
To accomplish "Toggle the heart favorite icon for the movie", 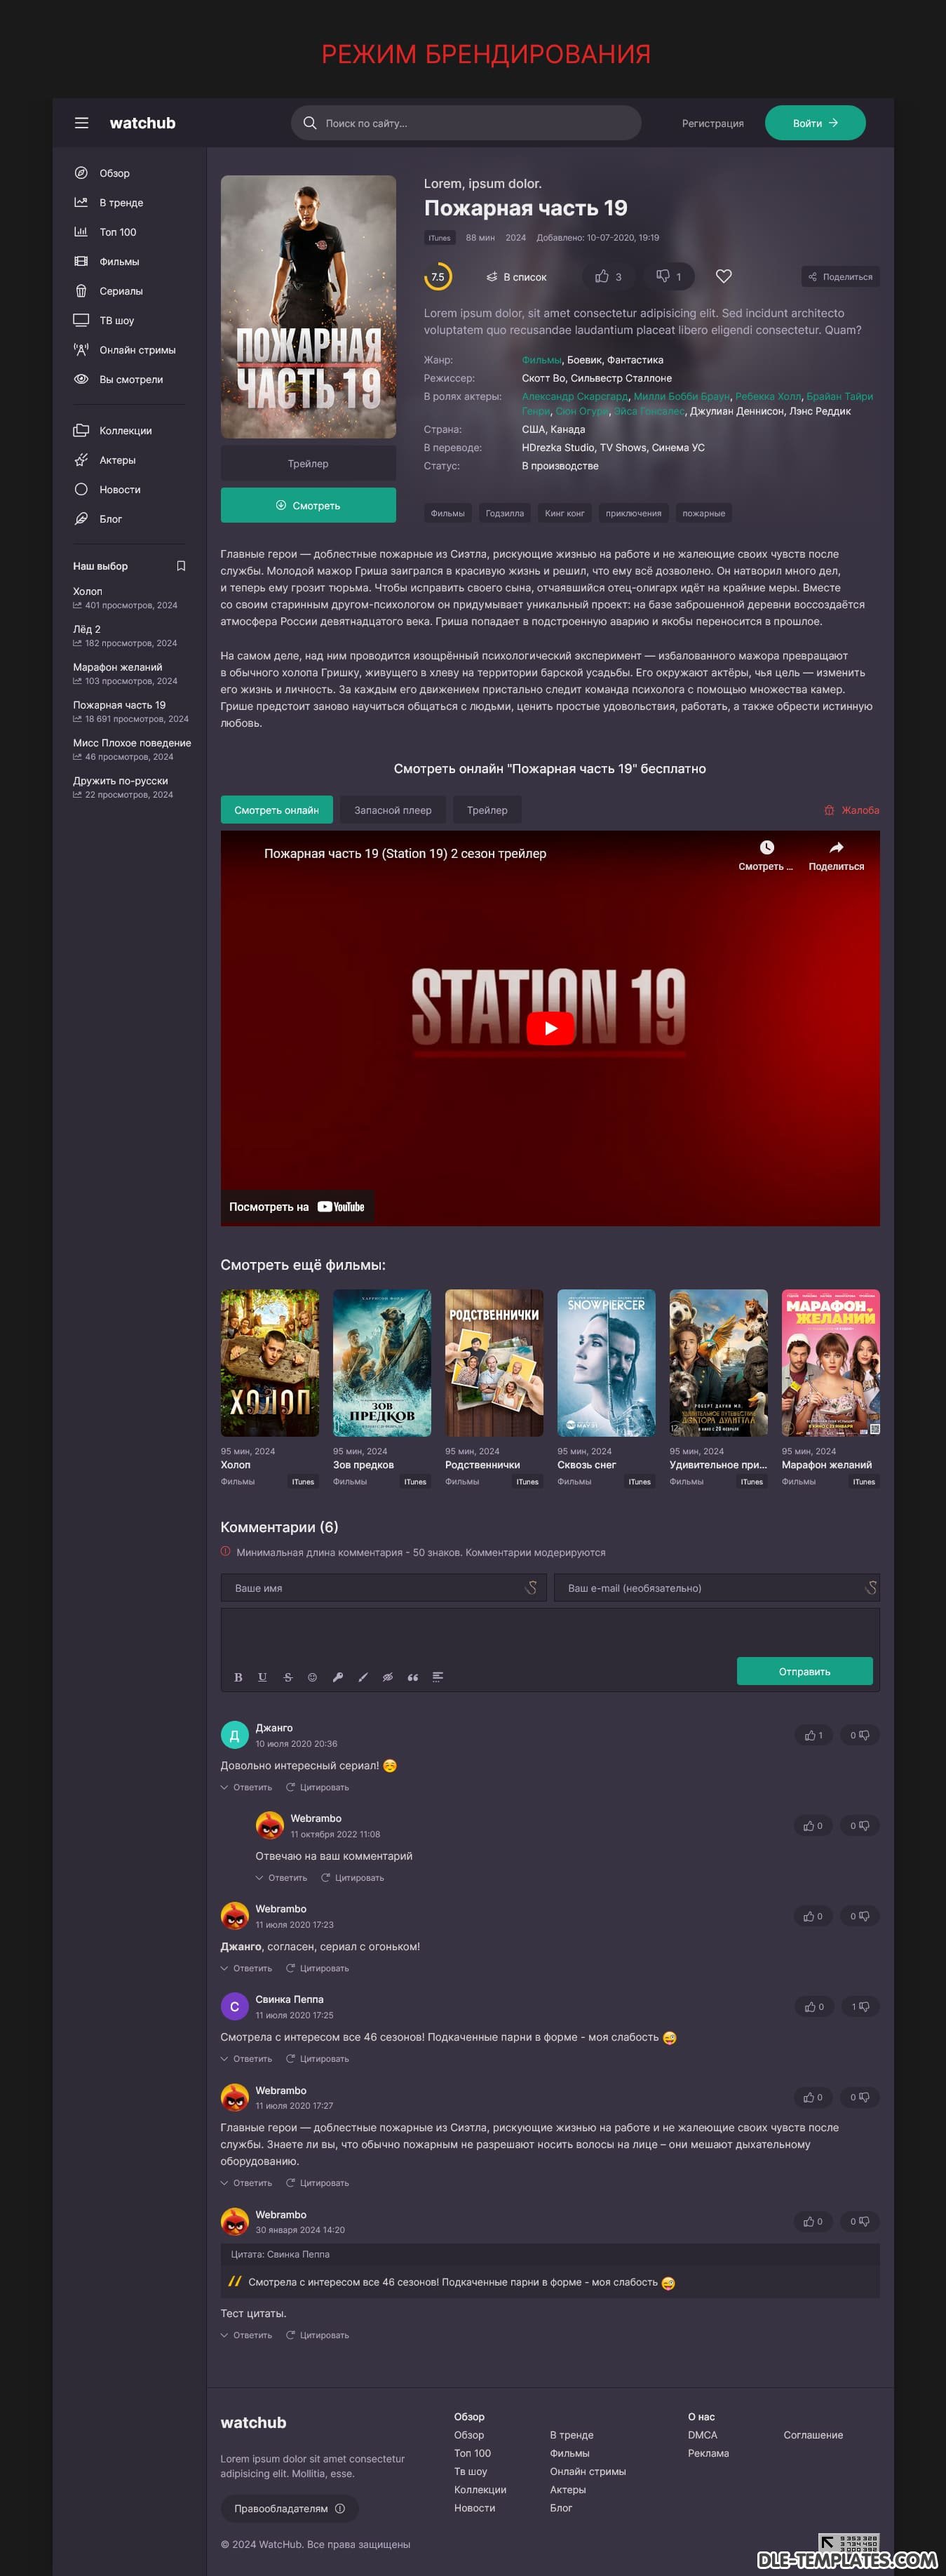I will pyautogui.click(x=724, y=276).
